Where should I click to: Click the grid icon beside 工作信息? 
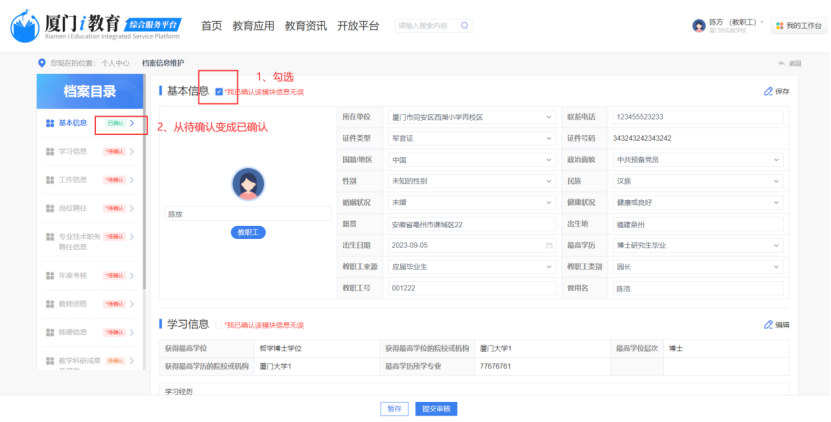[x=50, y=180]
